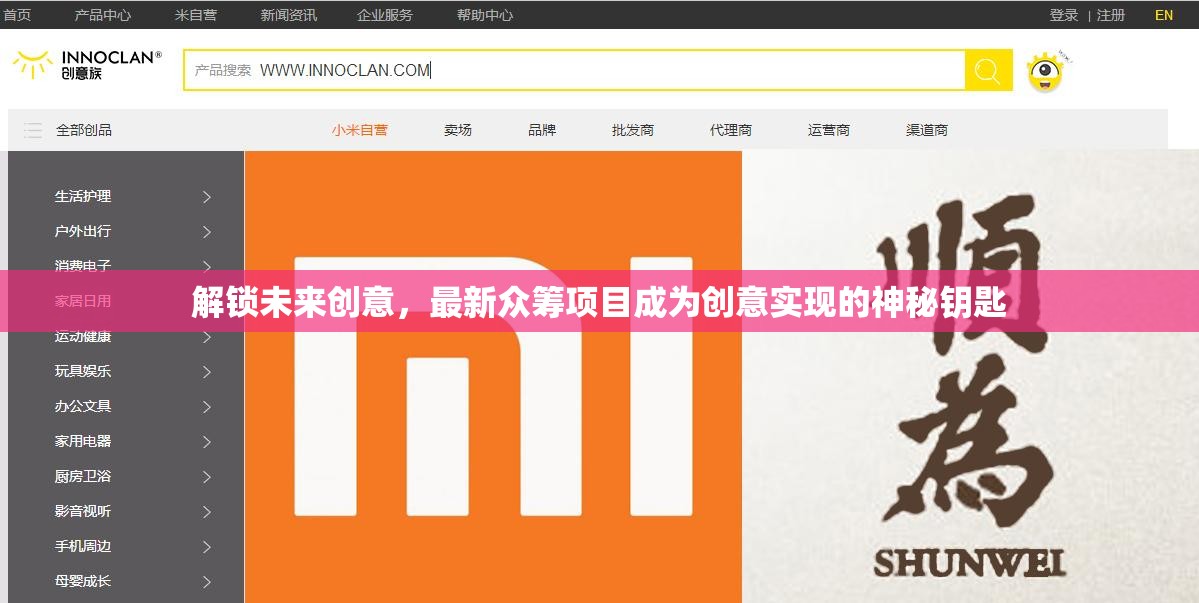Image resolution: width=1199 pixels, height=603 pixels.
Task: Select the 批发商 tab
Action: coord(633,131)
